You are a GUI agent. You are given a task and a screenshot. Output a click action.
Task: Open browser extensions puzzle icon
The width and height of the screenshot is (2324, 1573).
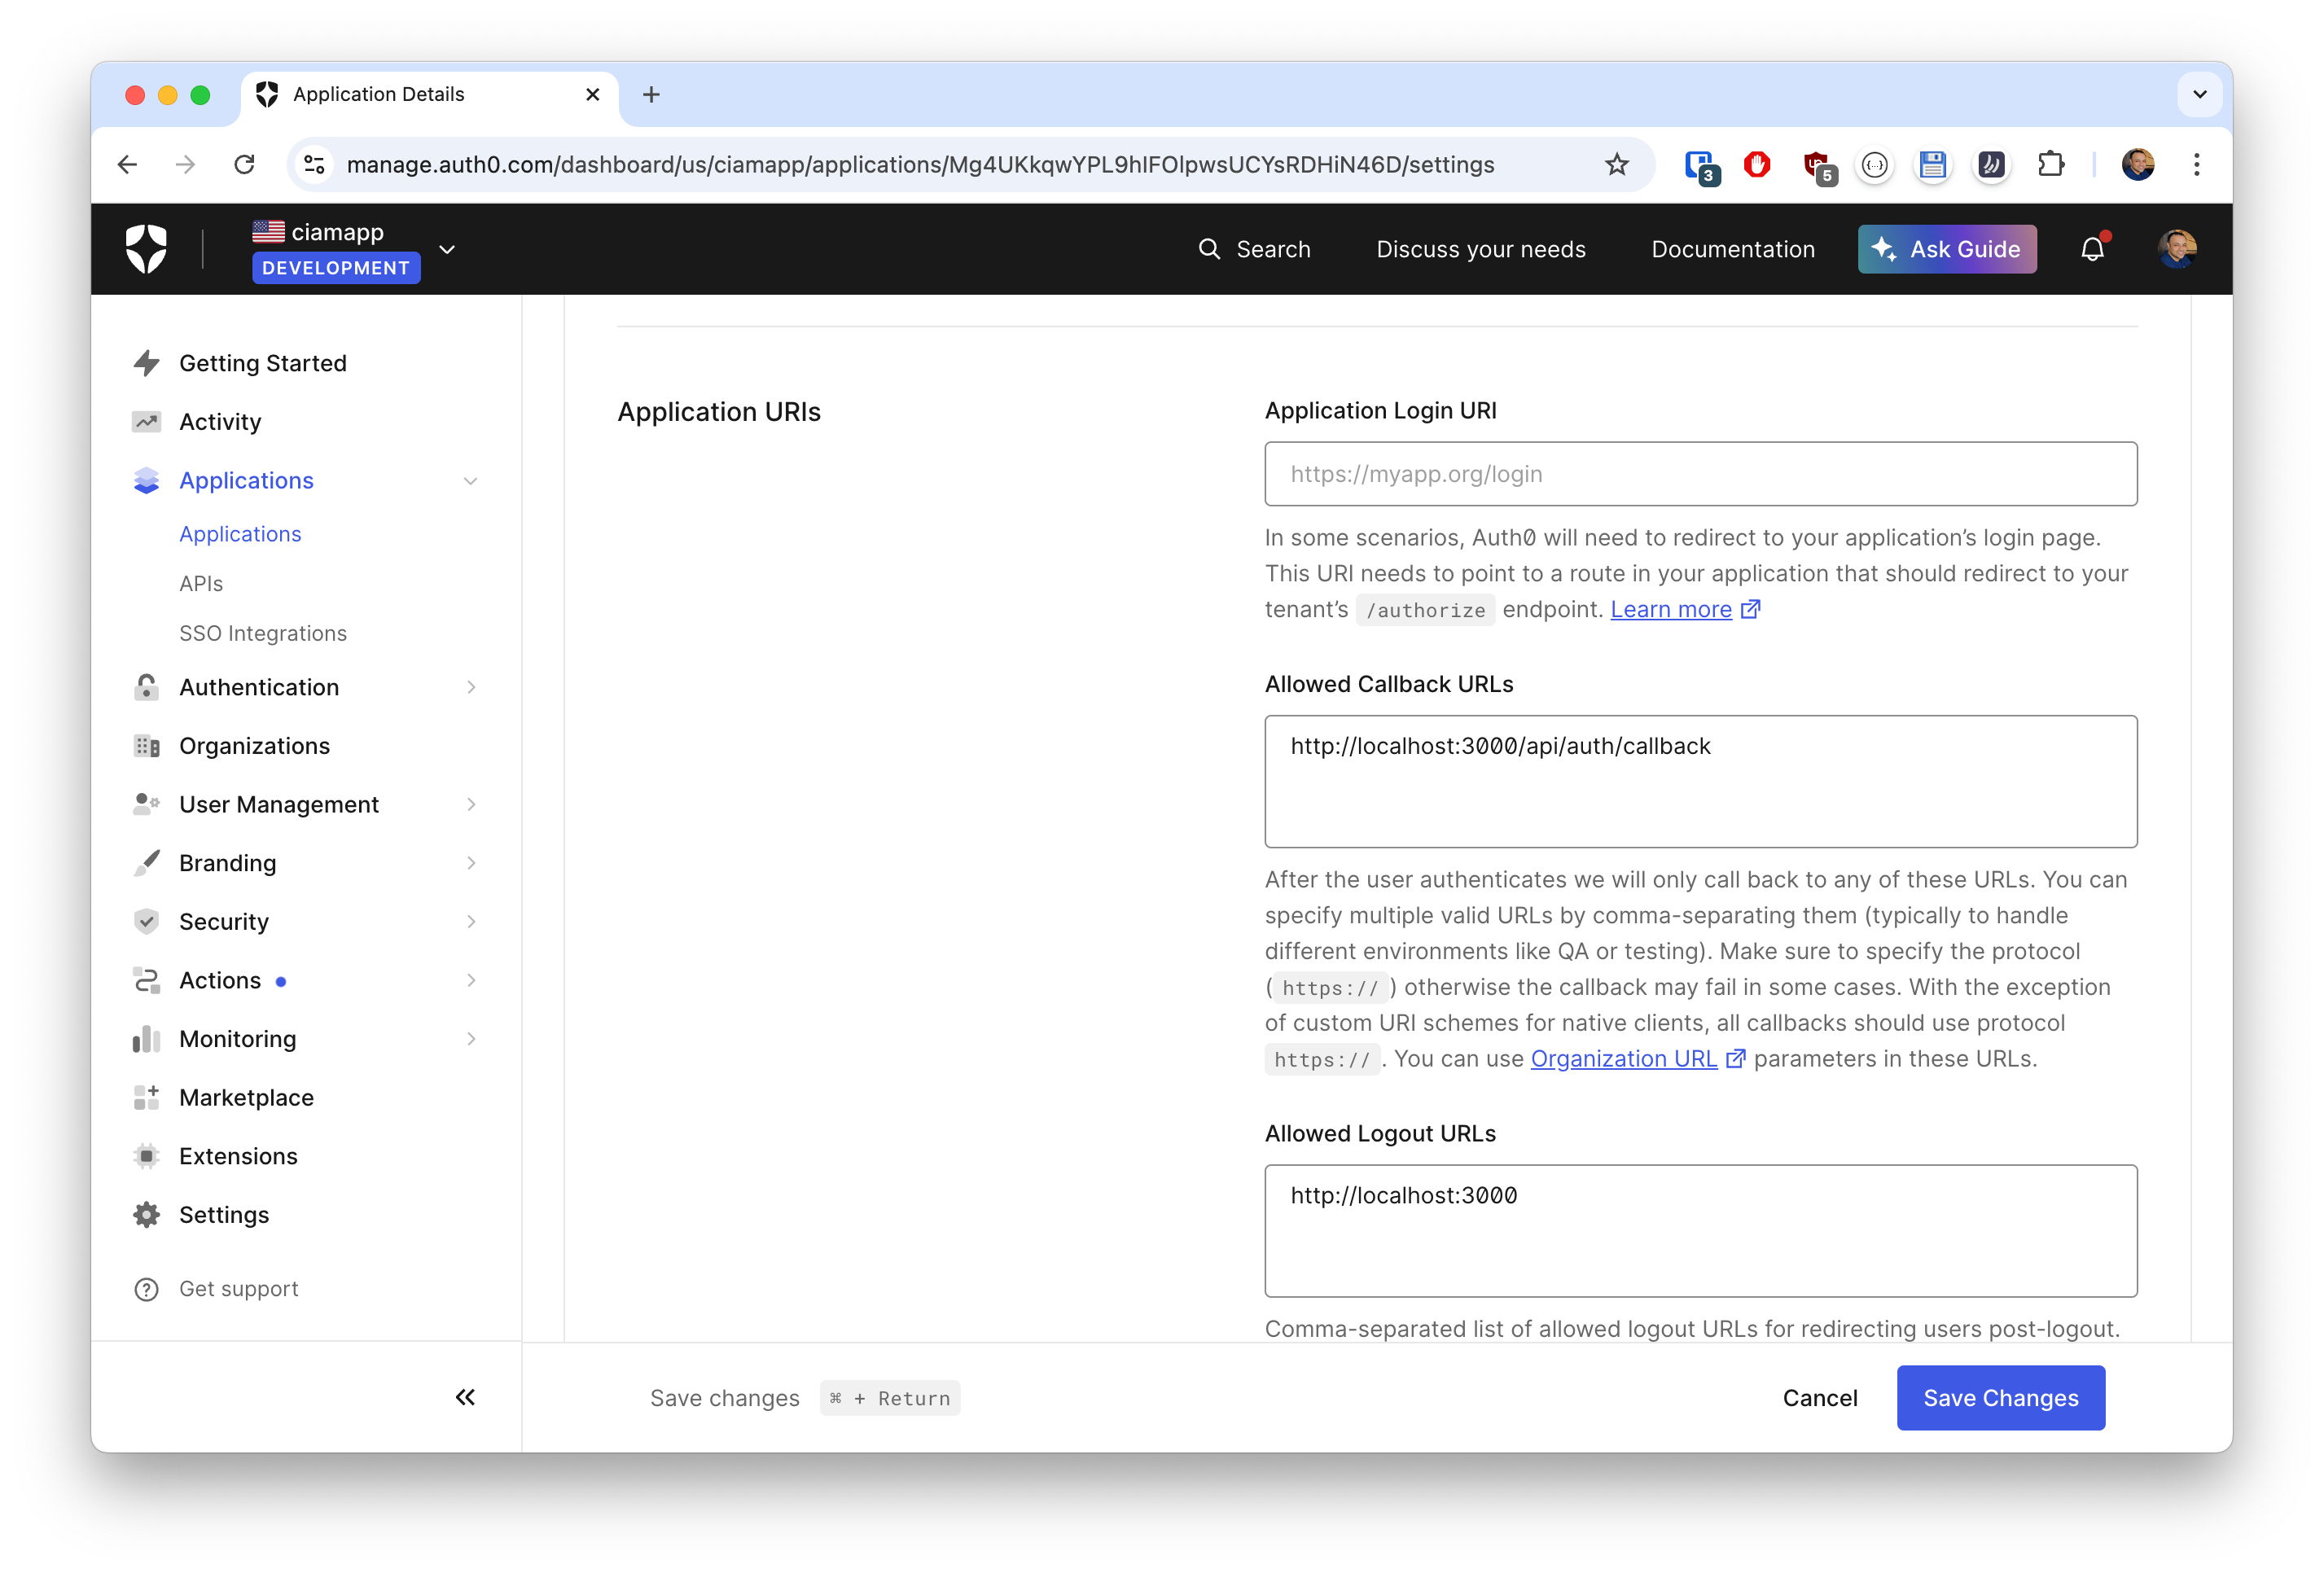pos(2051,164)
